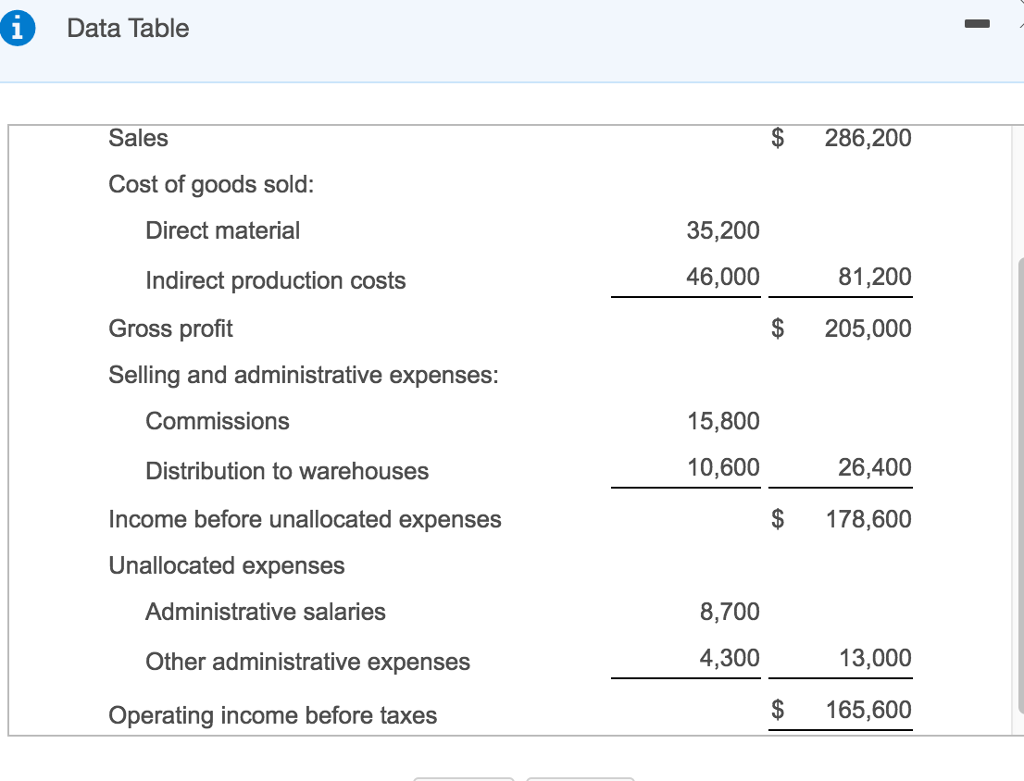Click the 'Cost of goods sold:' label
1024x781 pixels.
(211, 184)
